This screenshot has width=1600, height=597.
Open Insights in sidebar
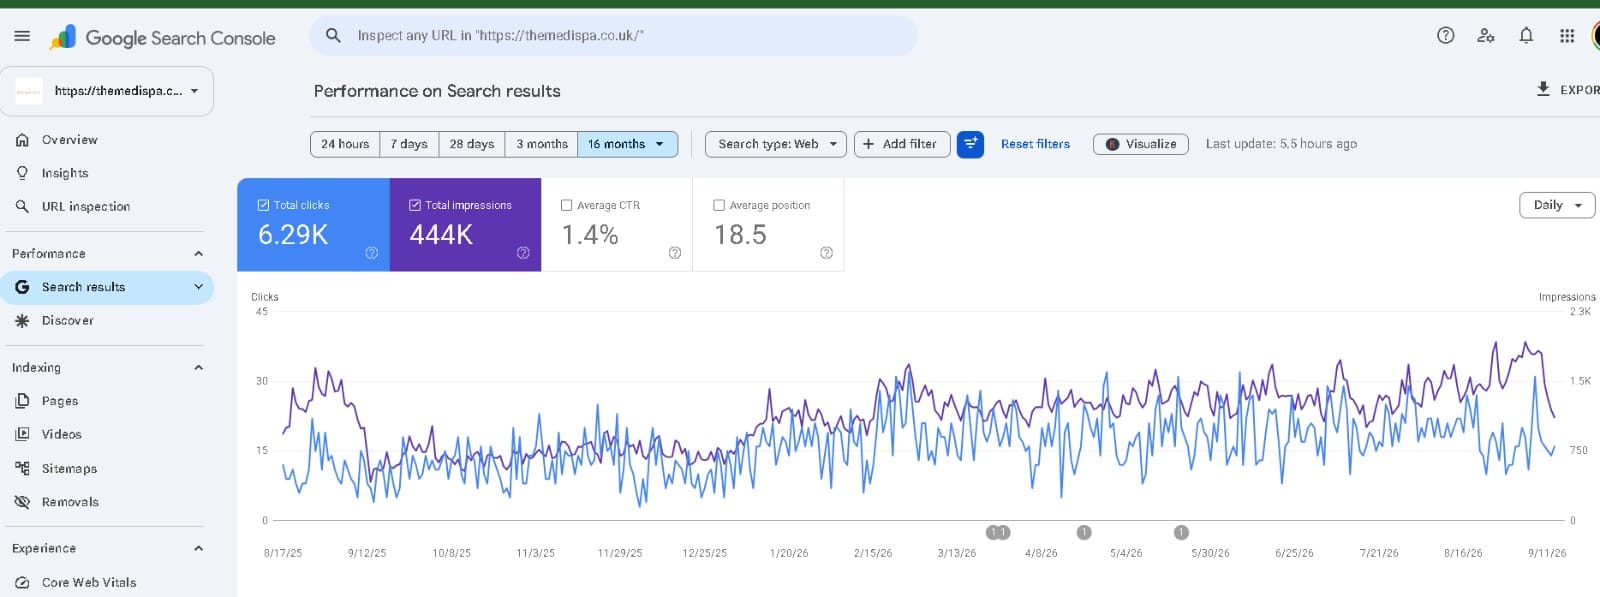point(65,173)
